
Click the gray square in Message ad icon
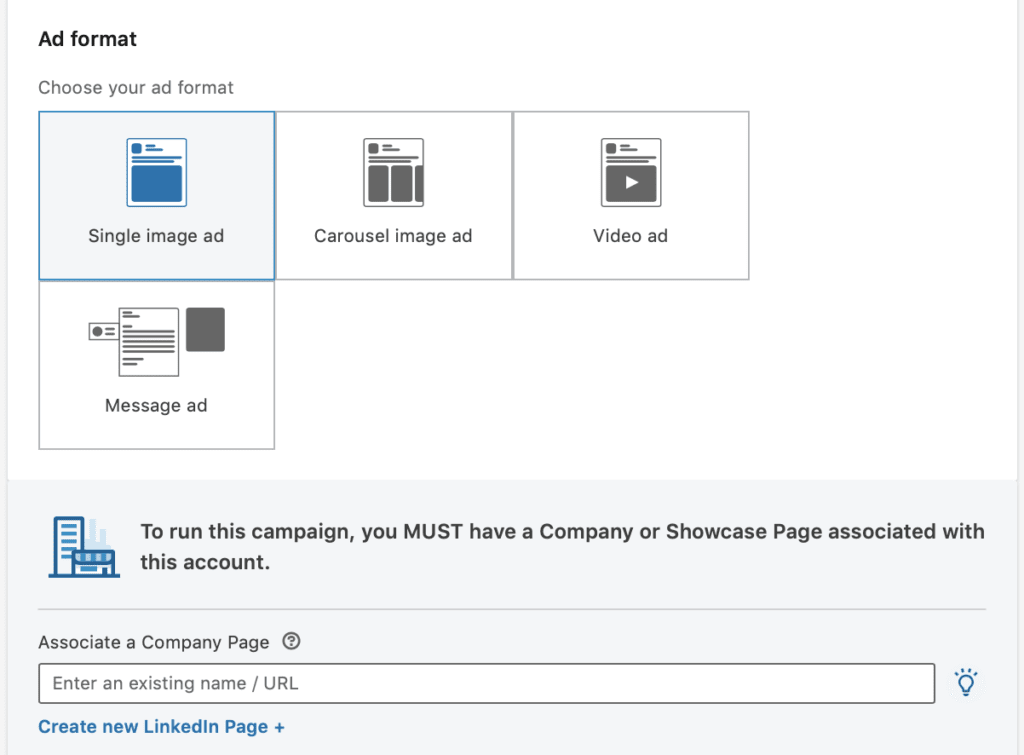[x=205, y=329]
